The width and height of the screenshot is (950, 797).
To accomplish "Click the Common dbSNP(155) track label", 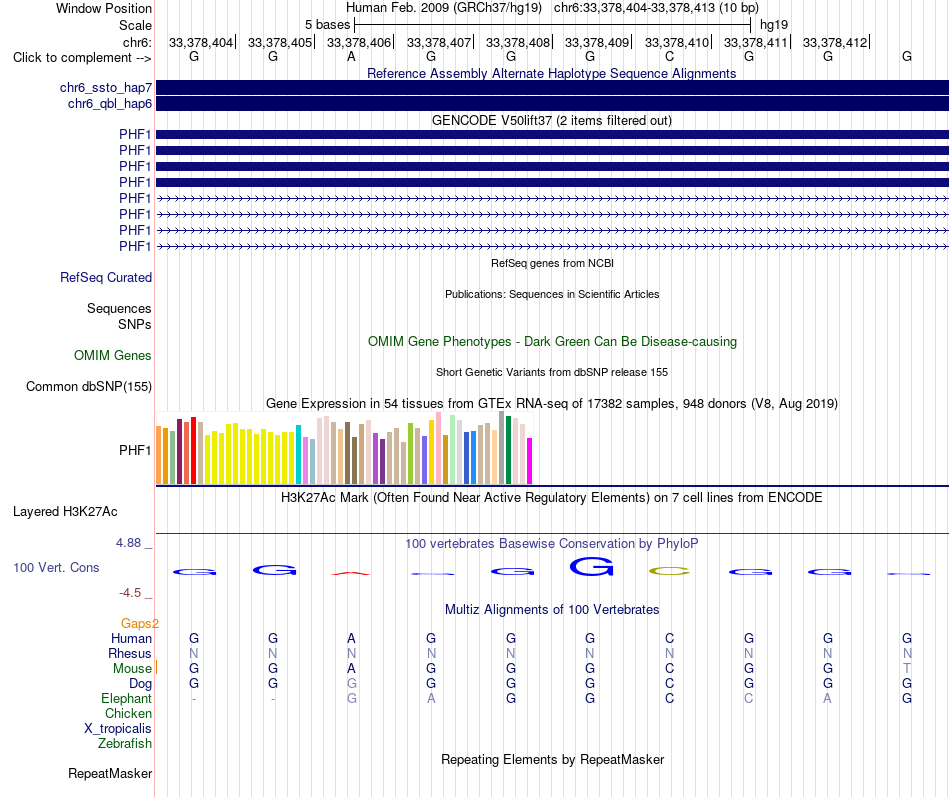I will (x=88, y=387).
